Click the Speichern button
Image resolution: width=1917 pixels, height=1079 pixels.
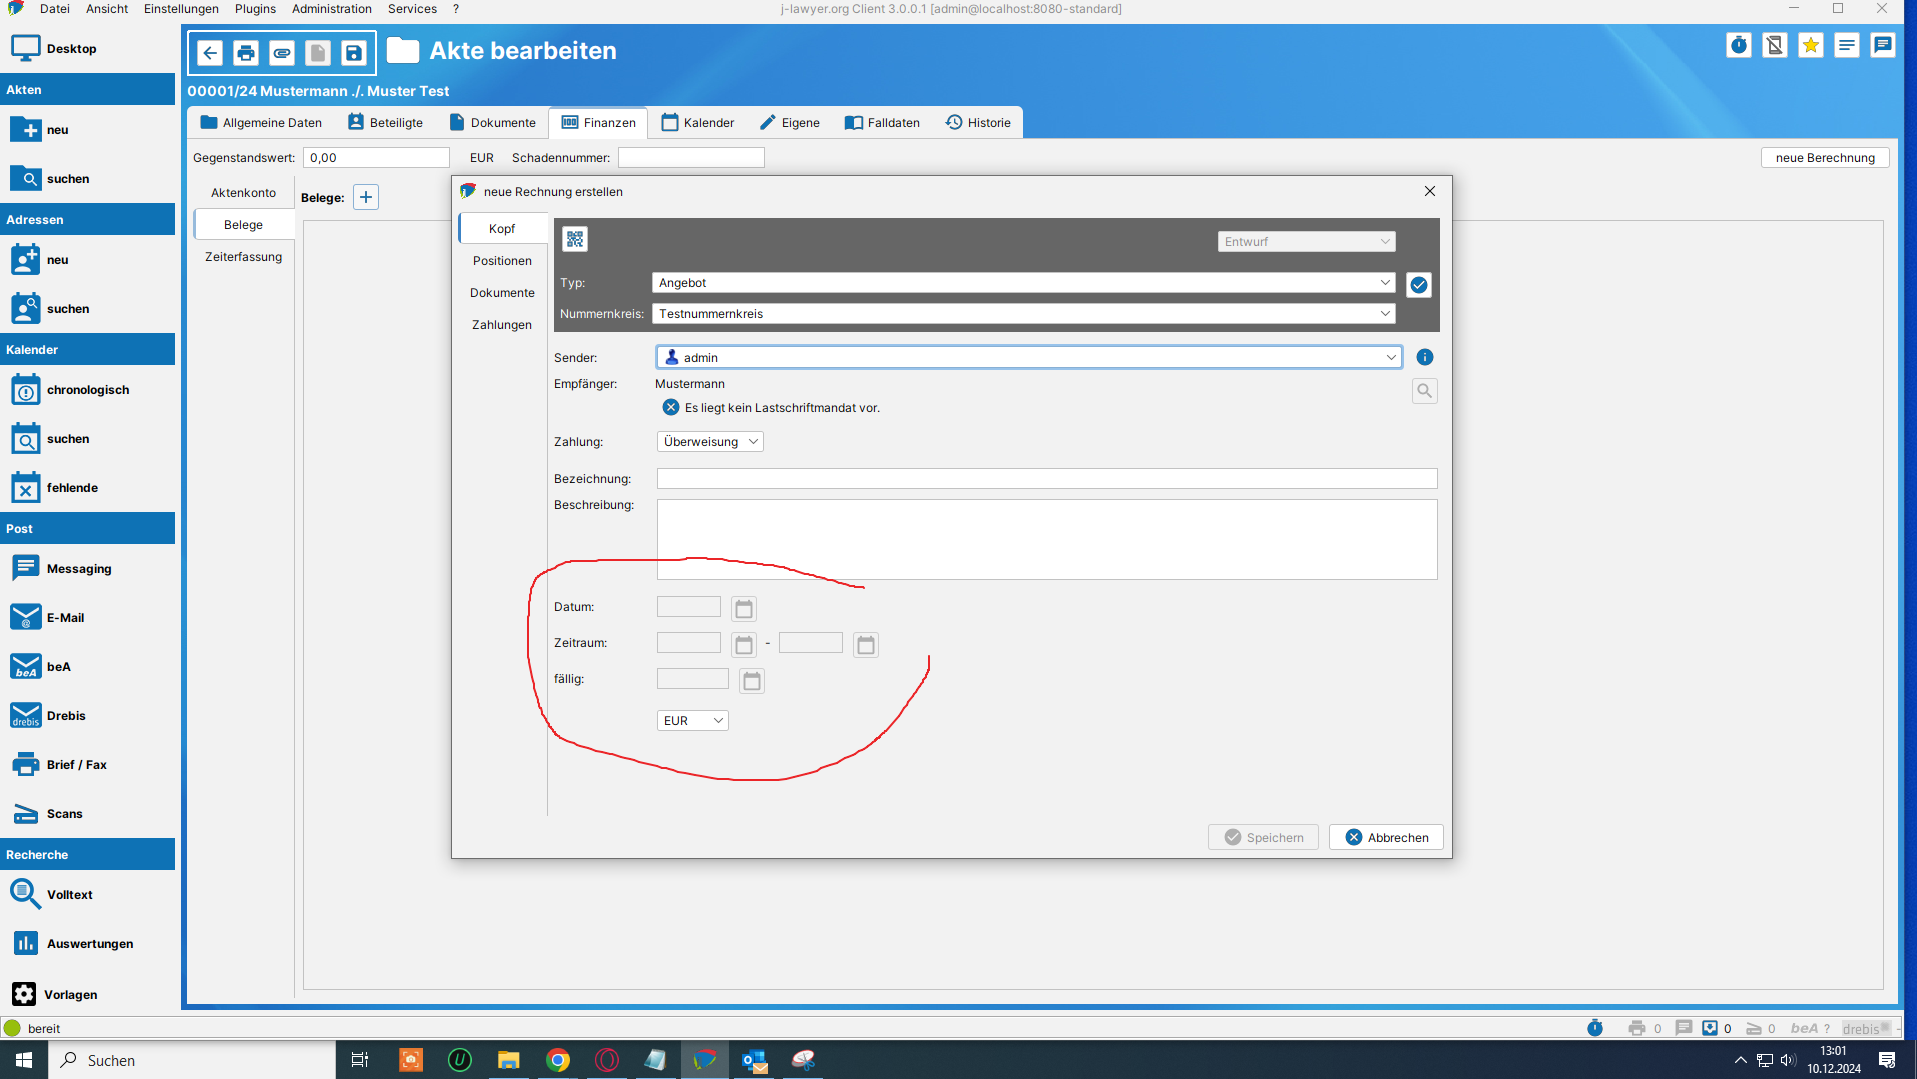pos(1263,837)
